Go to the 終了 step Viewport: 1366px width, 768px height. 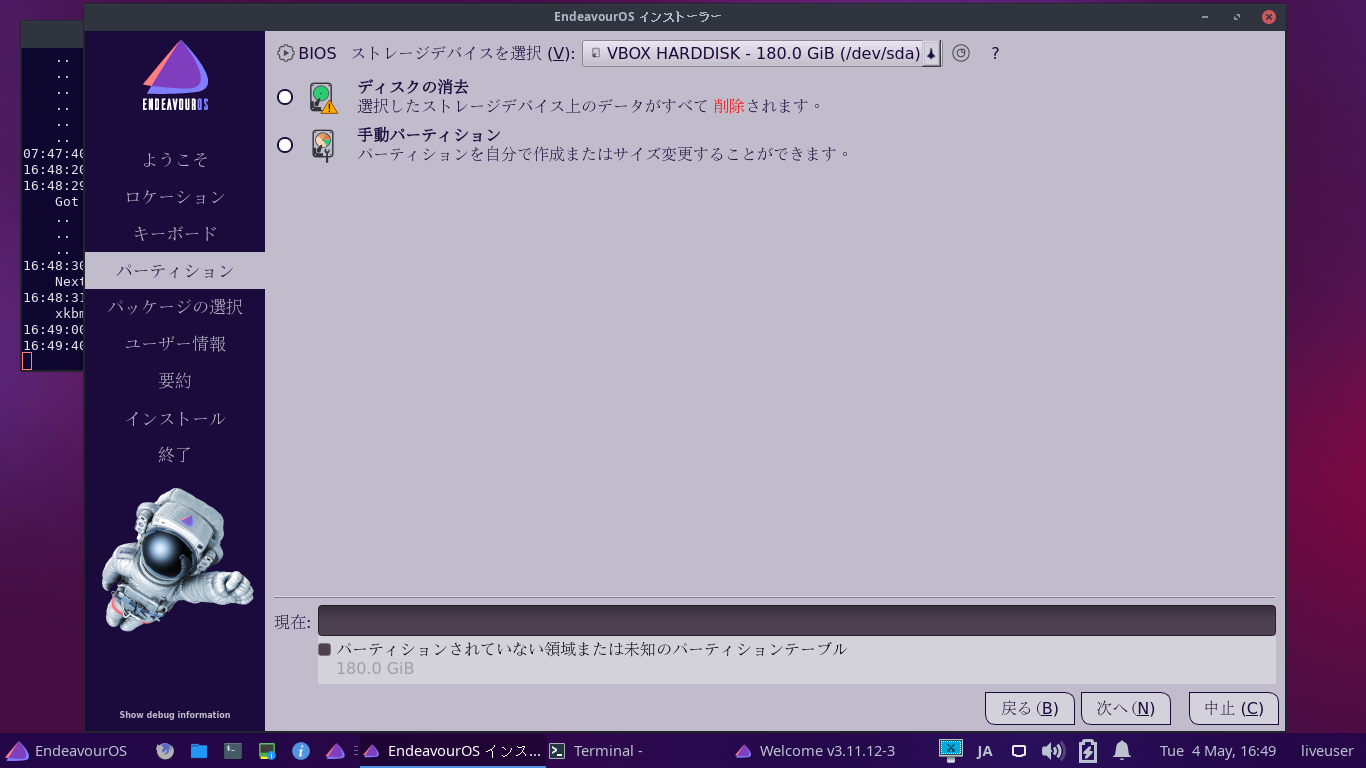175,455
